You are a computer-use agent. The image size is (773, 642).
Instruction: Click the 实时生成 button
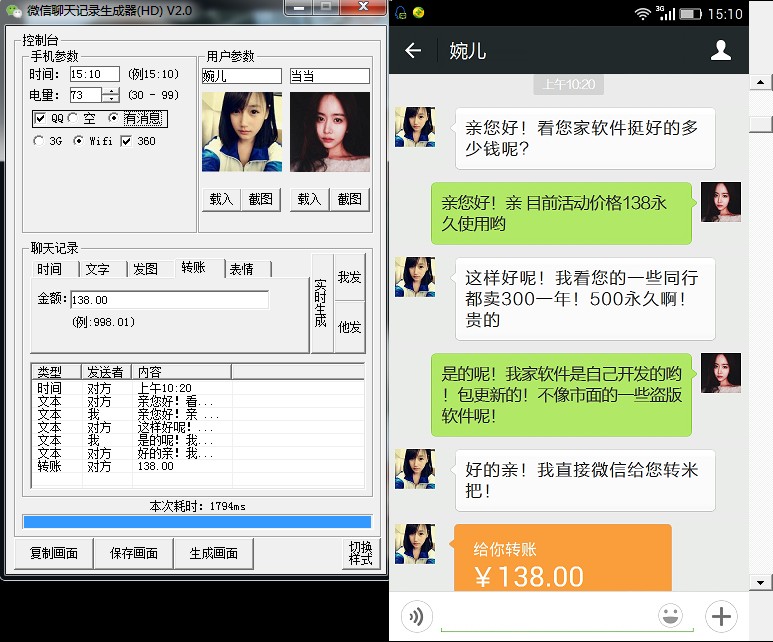click(321, 303)
